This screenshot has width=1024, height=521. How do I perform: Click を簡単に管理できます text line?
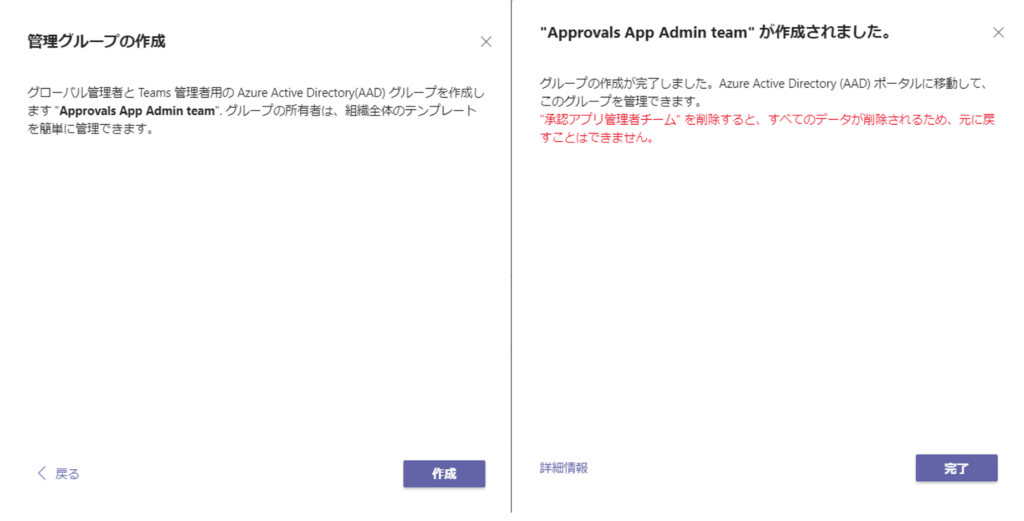coord(90,130)
